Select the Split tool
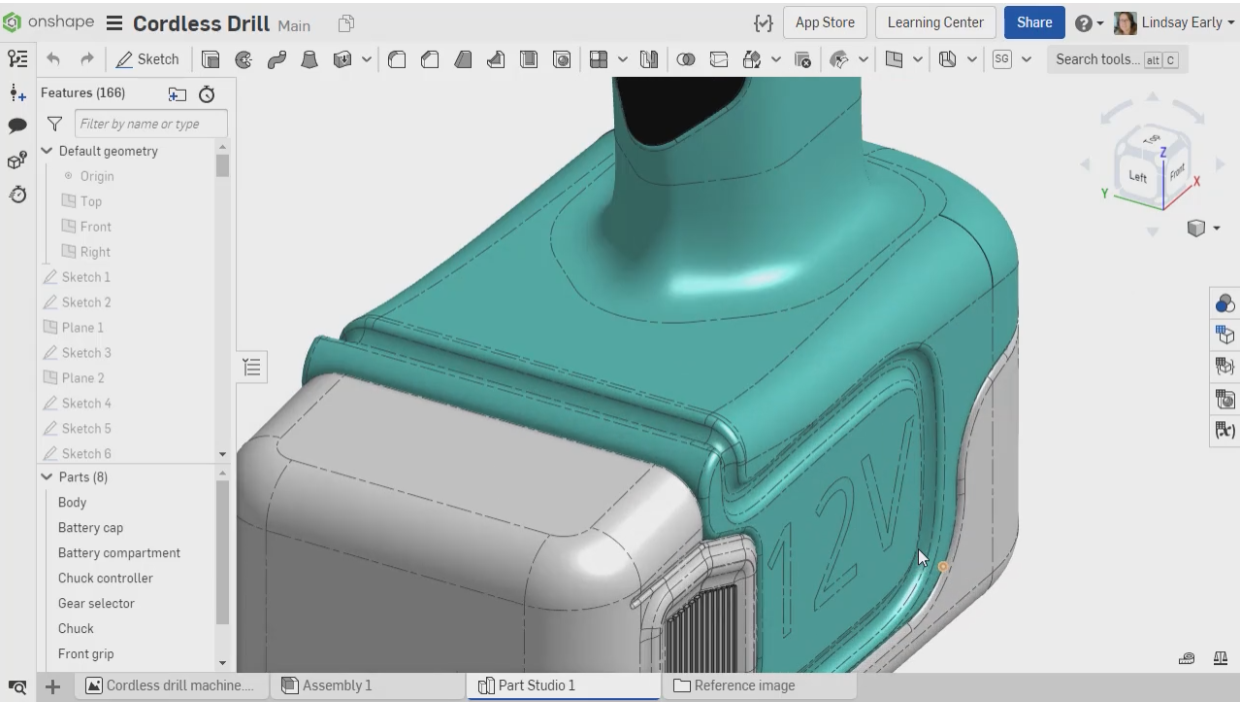1241x703 pixels. coord(718,59)
